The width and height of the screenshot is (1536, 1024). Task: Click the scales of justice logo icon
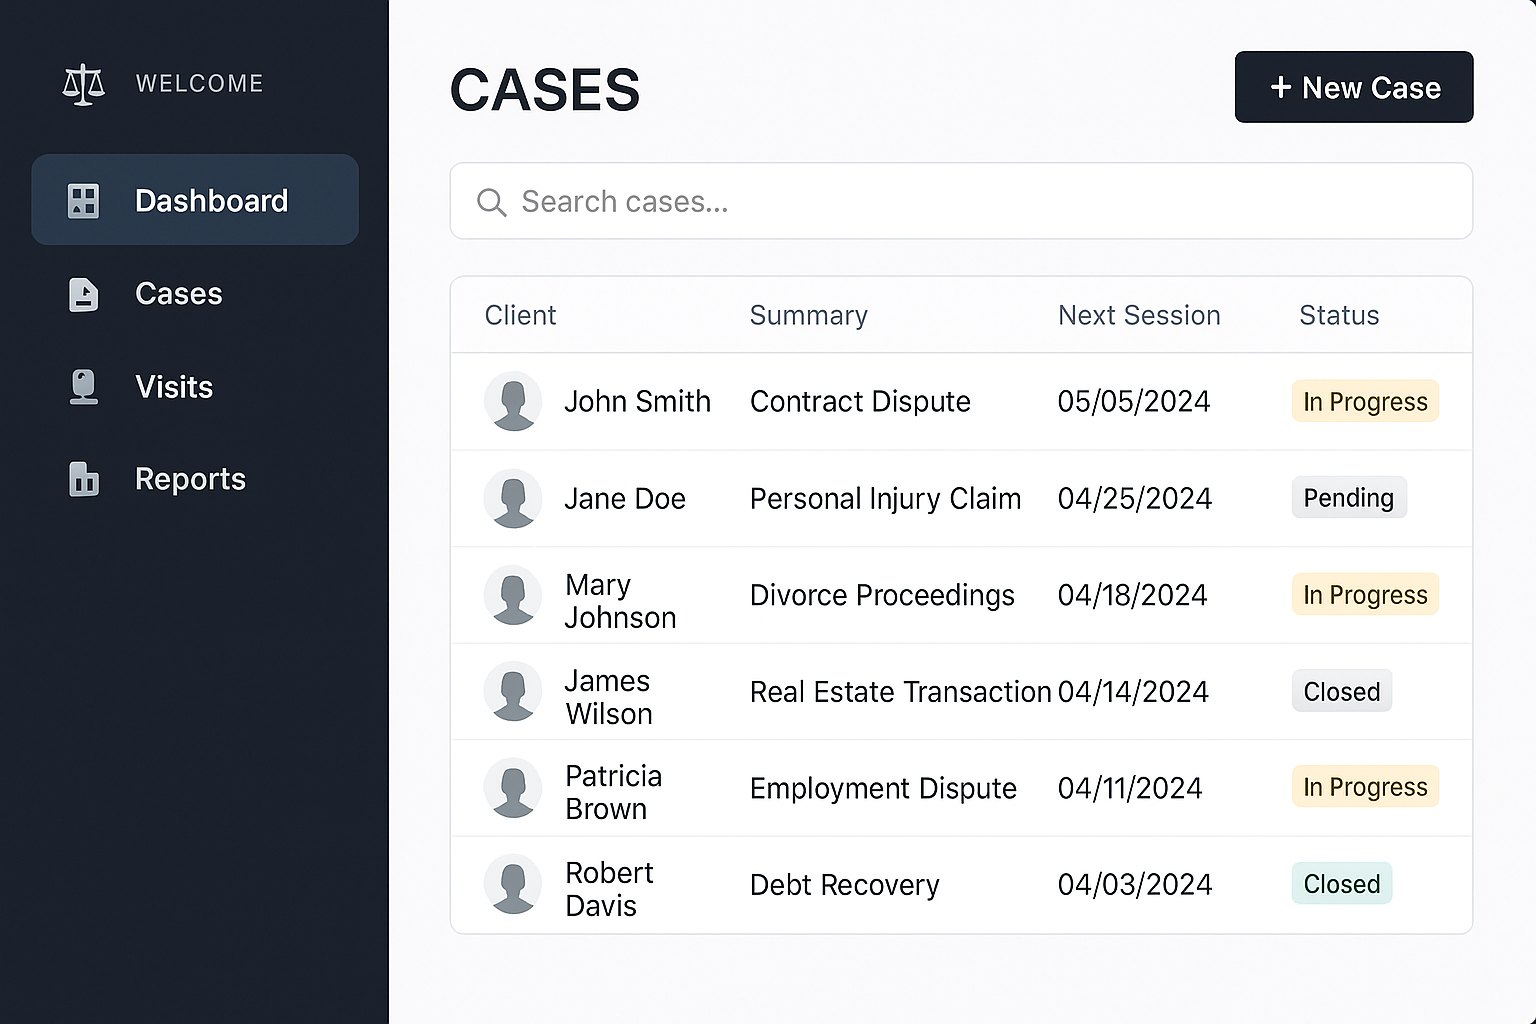click(x=83, y=85)
